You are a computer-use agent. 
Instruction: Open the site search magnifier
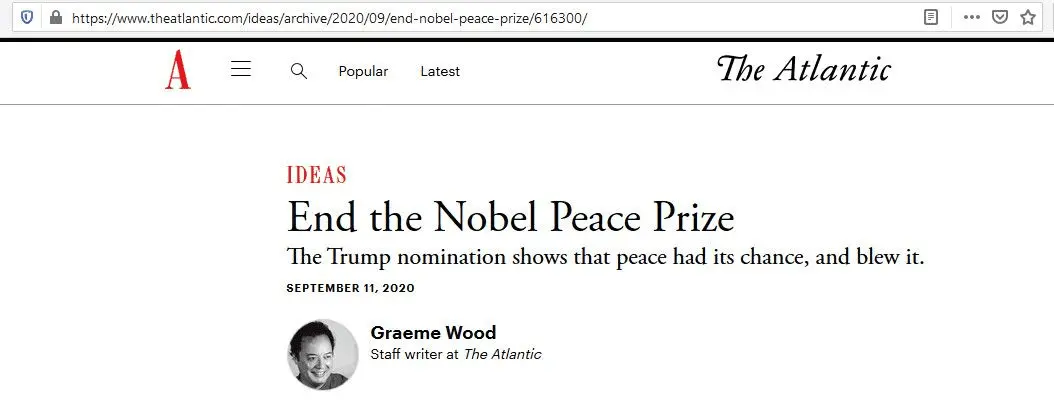pyautogui.click(x=298, y=71)
